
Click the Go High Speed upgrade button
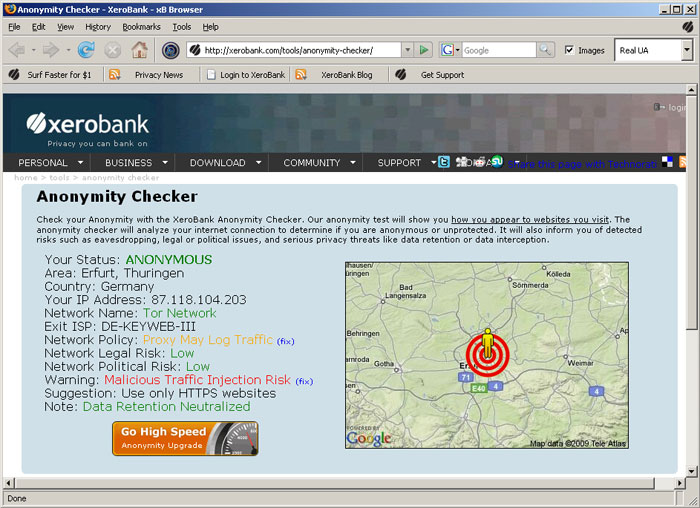click(185, 438)
